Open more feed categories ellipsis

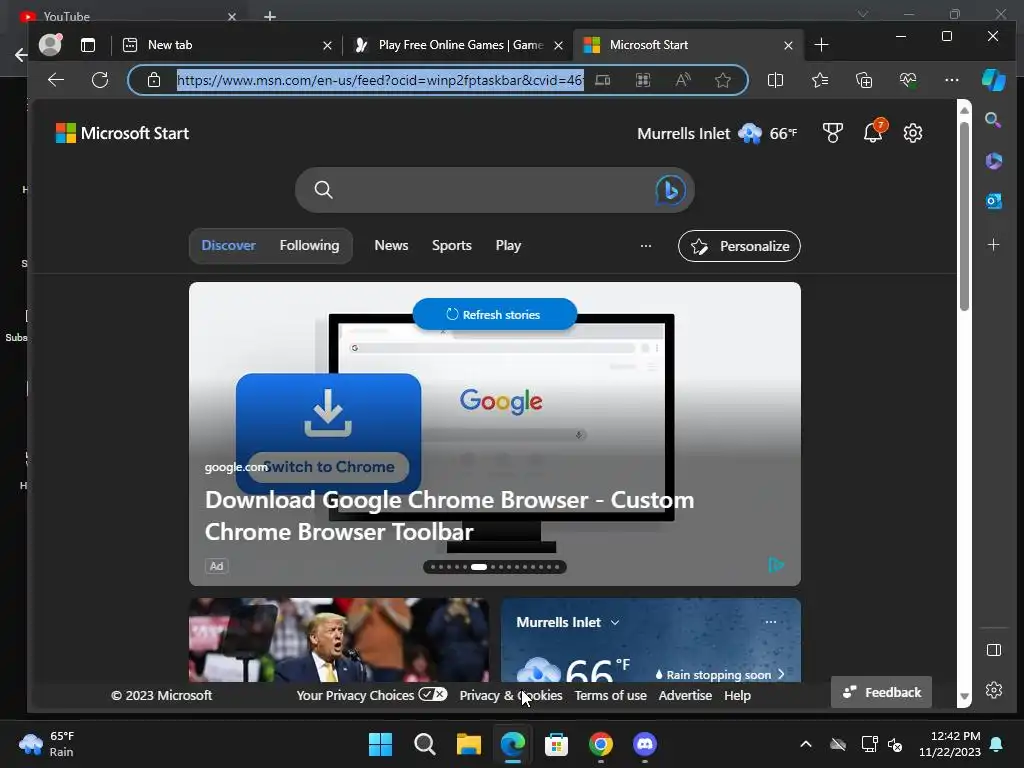(x=646, y=246)
